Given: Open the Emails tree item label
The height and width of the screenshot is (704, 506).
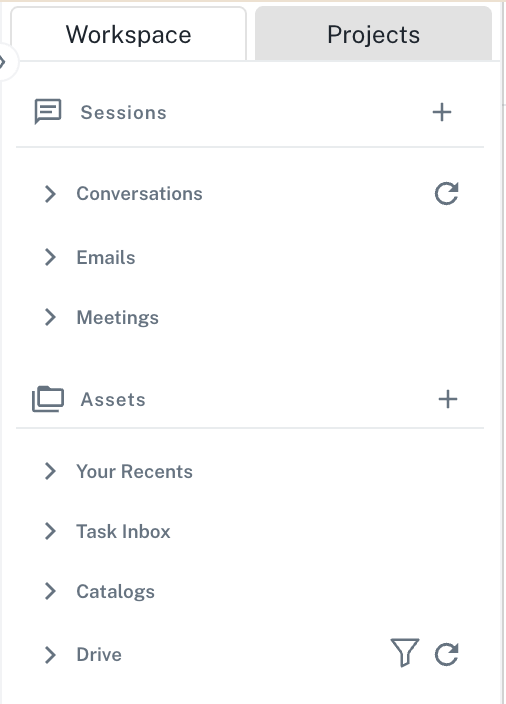Looking at the screenshot, I should (x=106, y=257).
